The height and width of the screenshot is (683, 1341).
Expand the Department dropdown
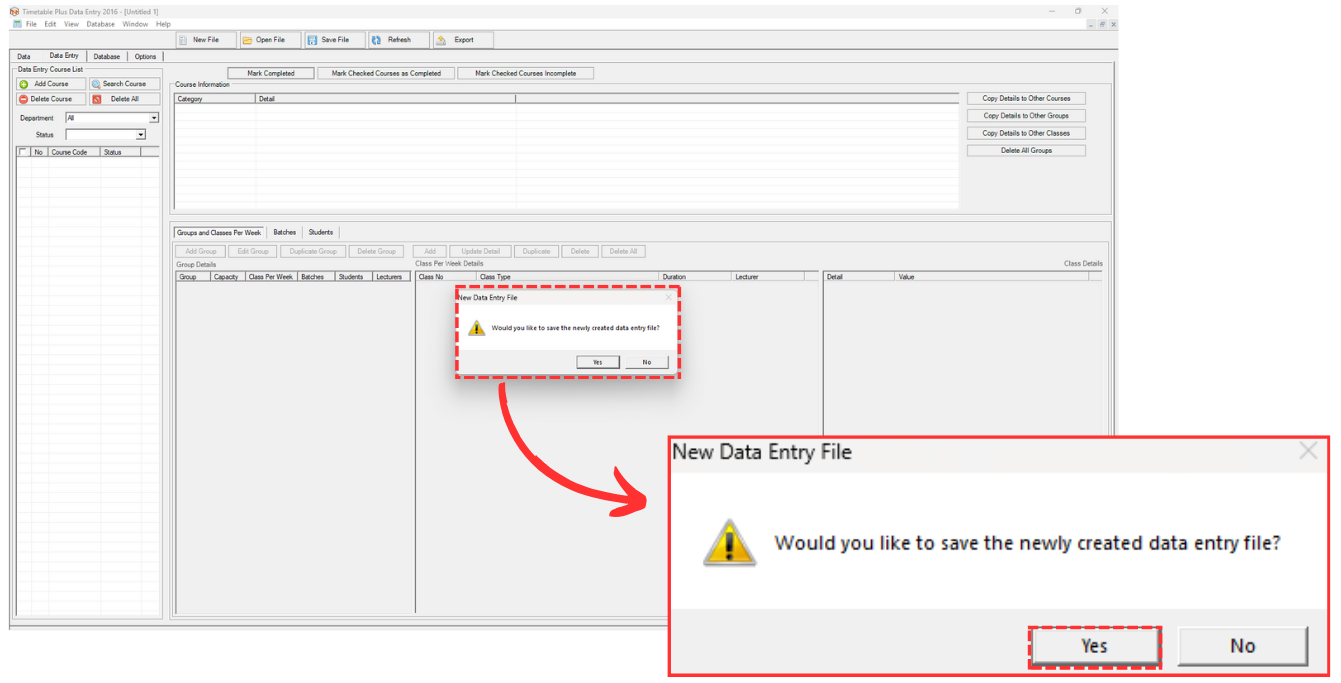tap(154, 118)
